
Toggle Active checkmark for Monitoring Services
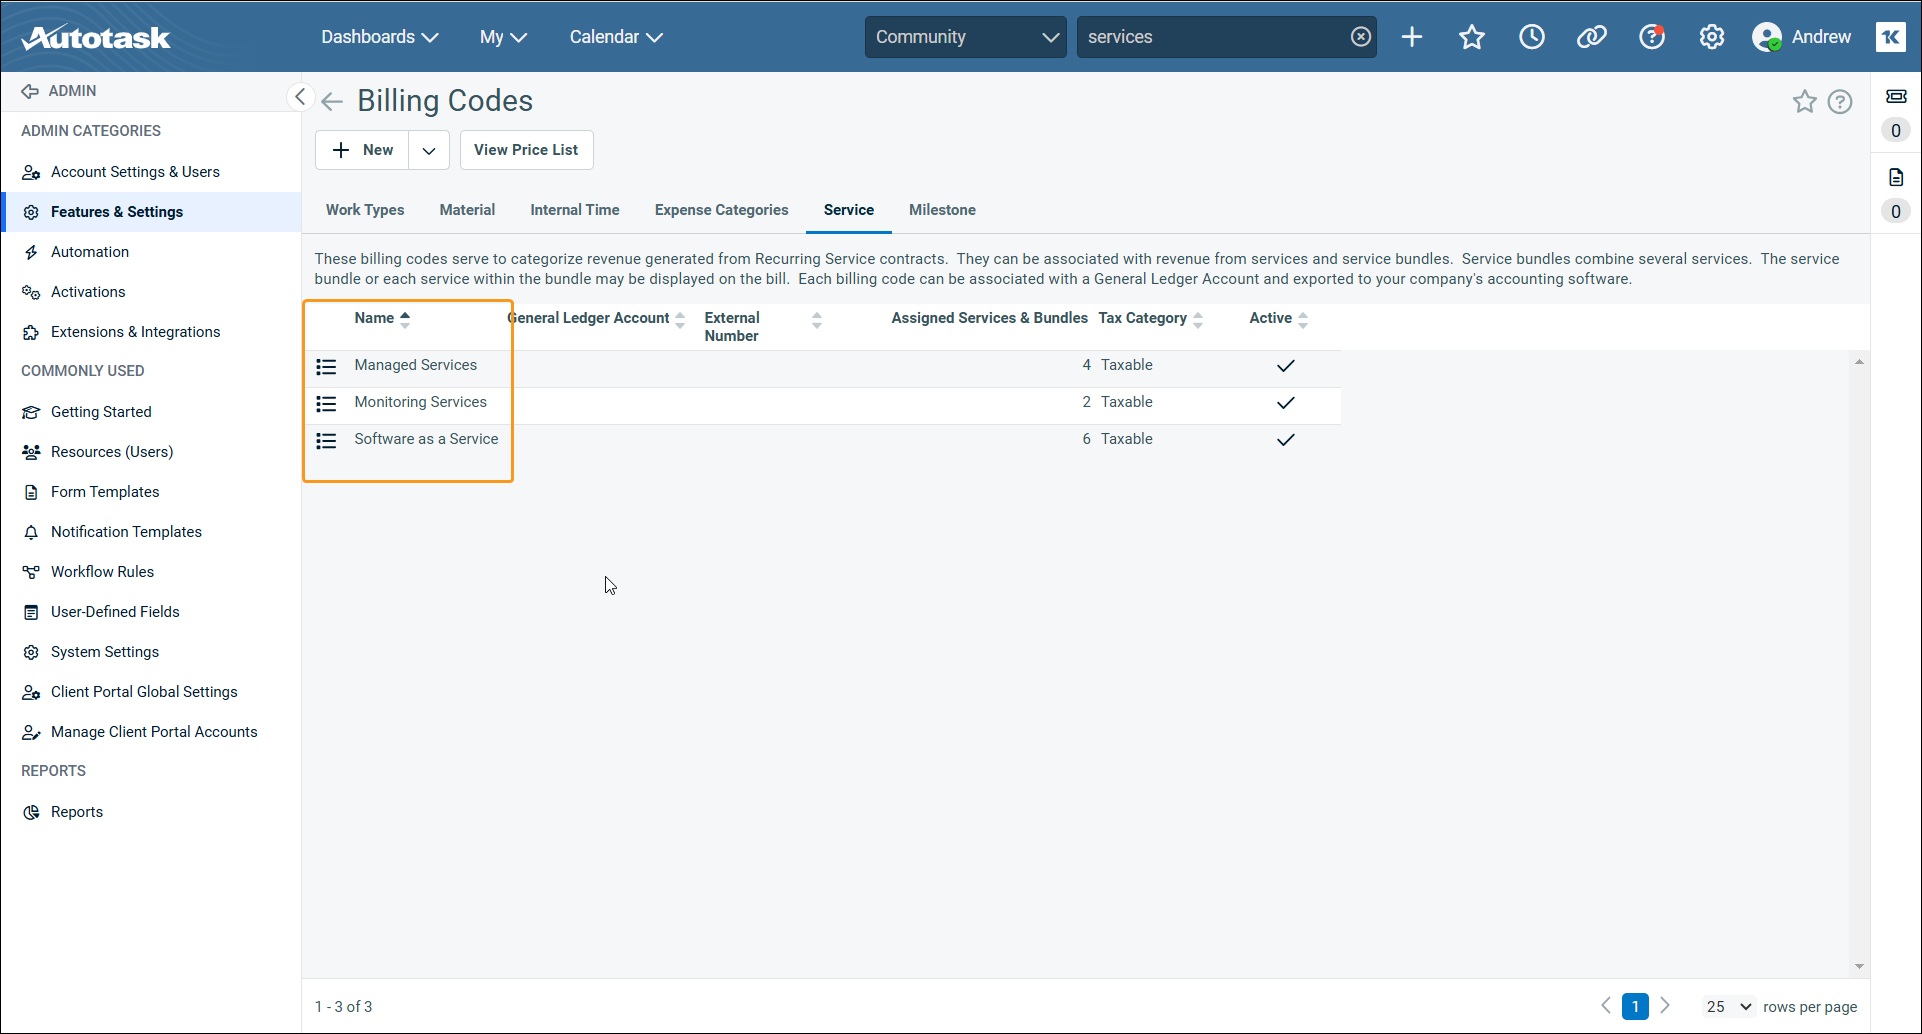(x=1285, y=403)
